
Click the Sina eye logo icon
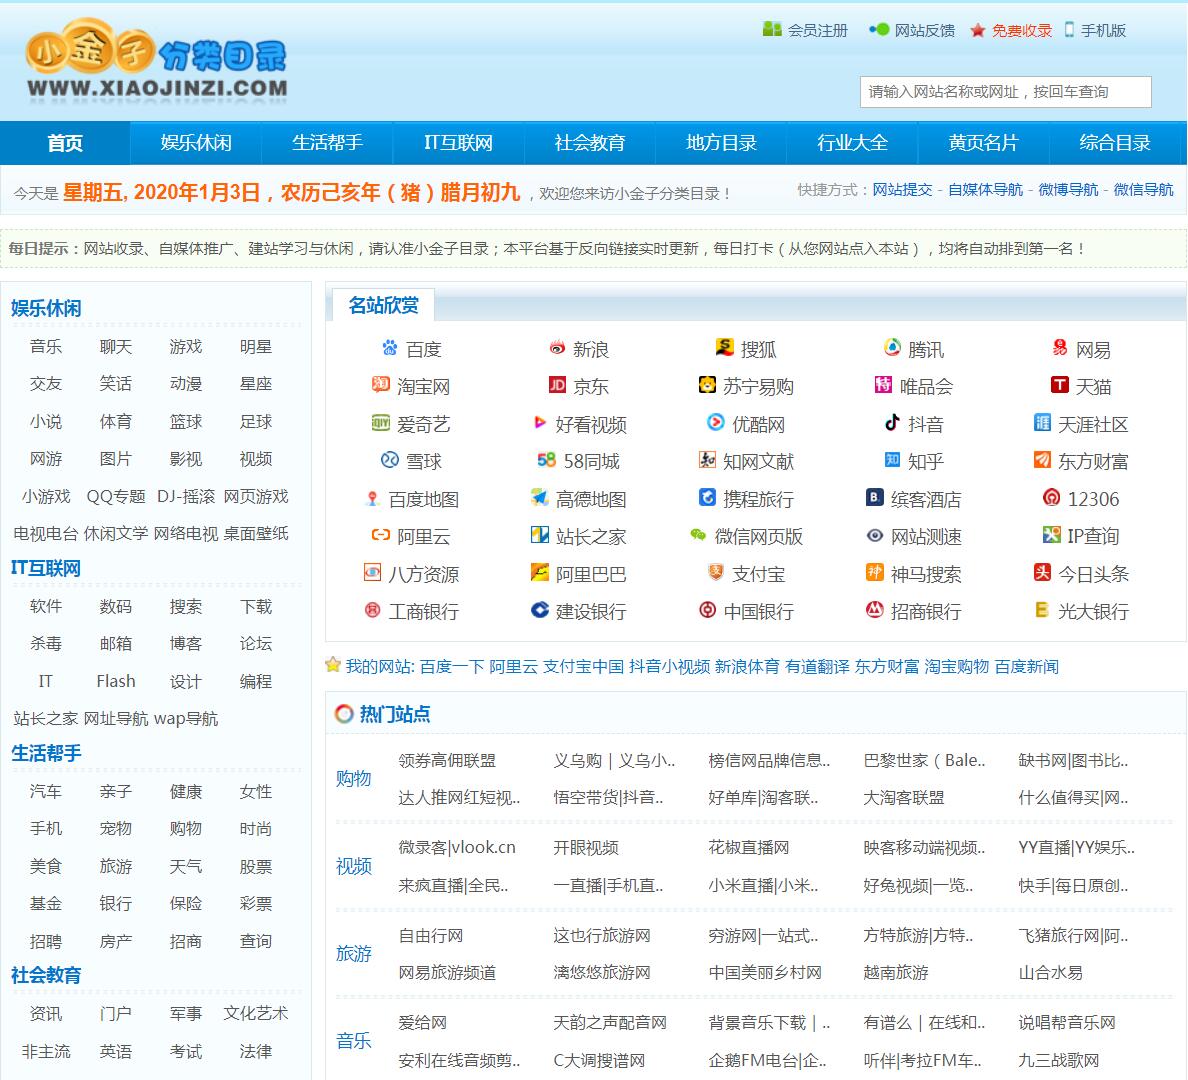[x=557, y=348]
